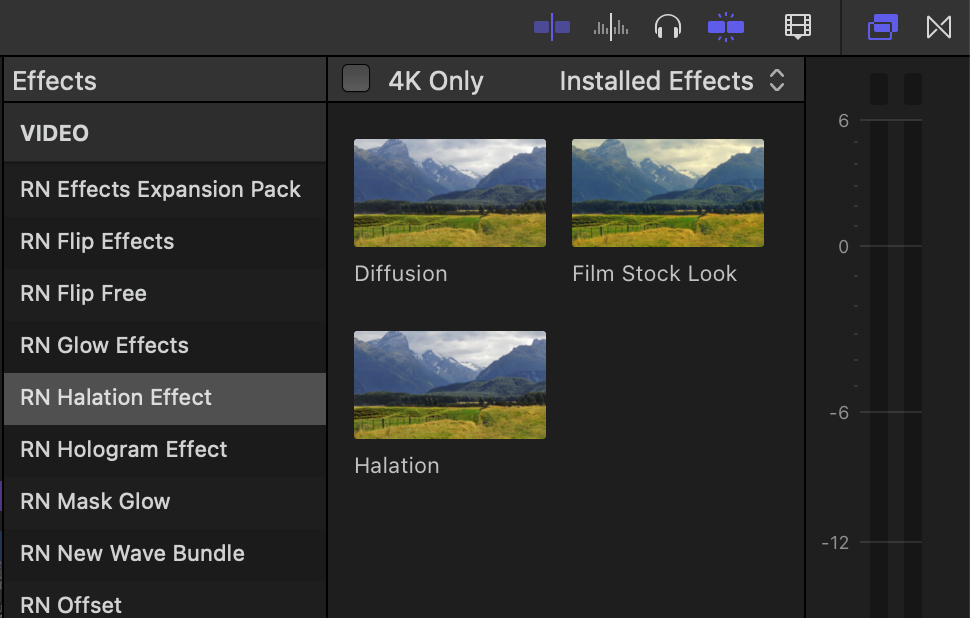This screenshot has height=618, width=970.
Task: Open the RN Flip Free category
Action: (83, 293)
